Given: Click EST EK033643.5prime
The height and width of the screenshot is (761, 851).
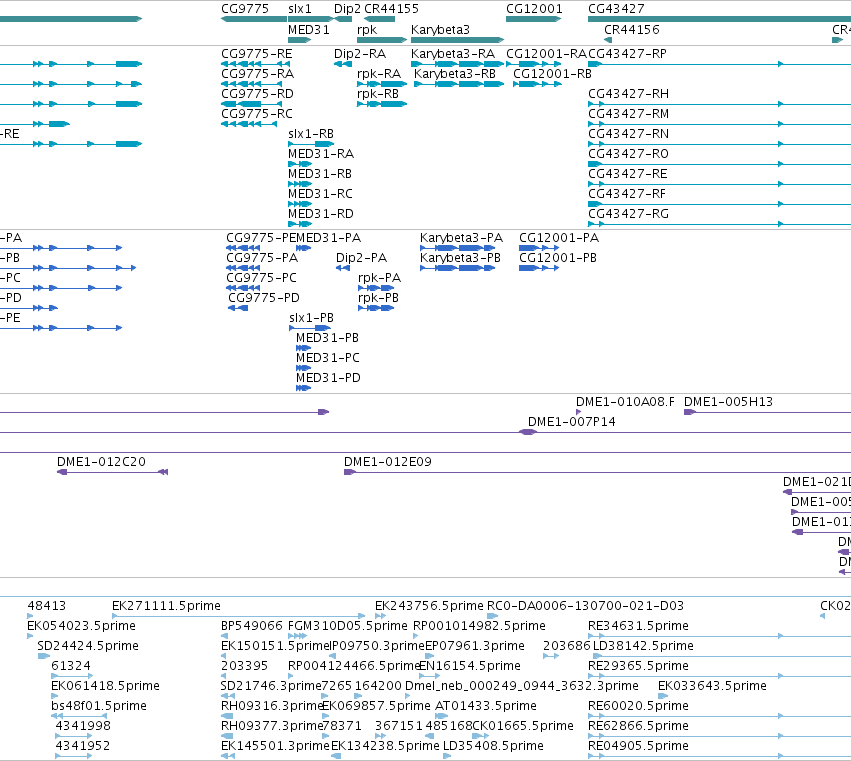Looking at the screenshot, I should point(712,686).
